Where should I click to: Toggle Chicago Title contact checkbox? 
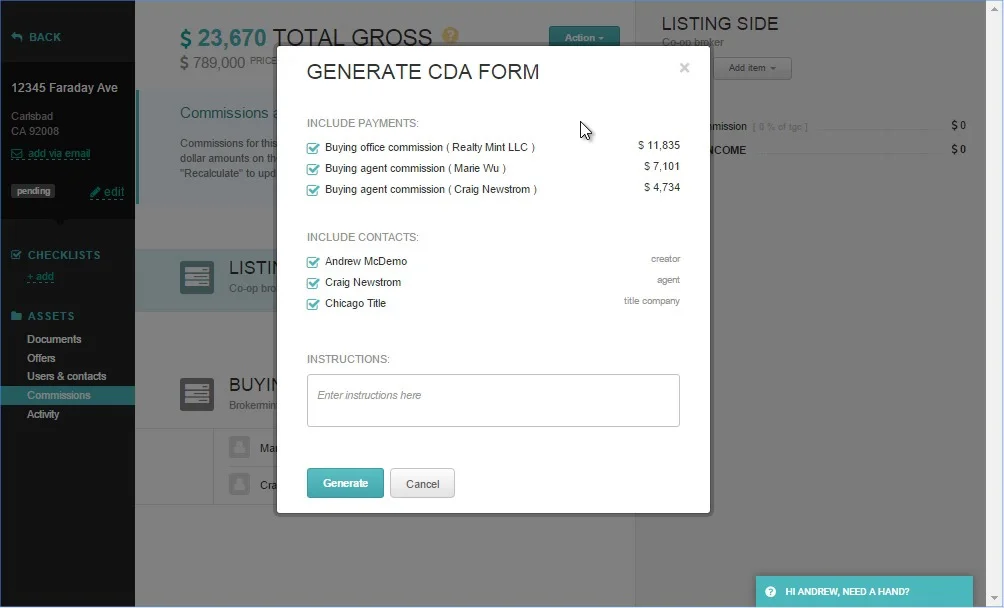(x=312, y=304)
